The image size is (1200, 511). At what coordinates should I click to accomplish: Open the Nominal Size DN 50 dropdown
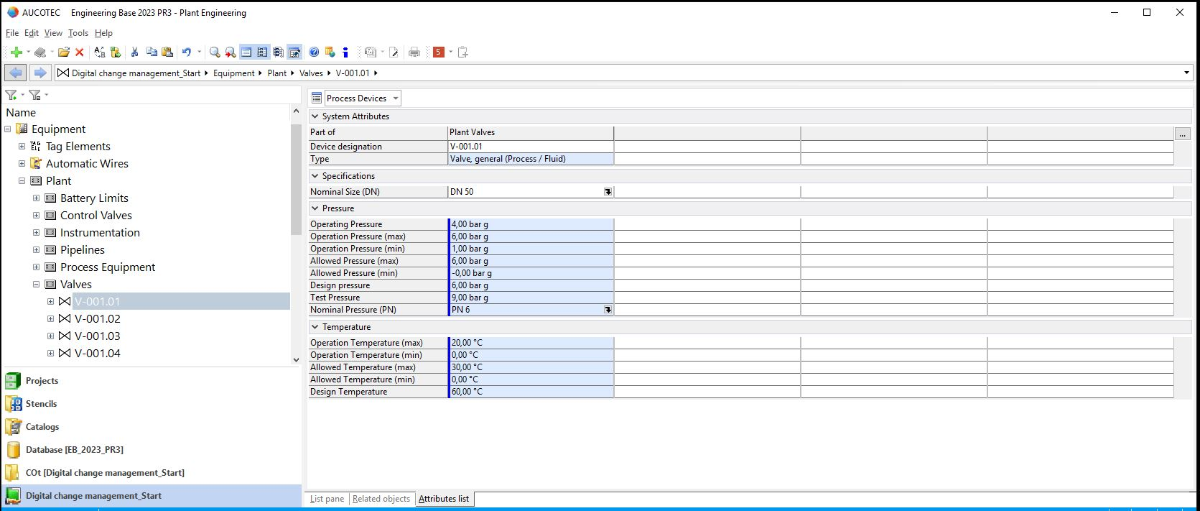[x=607, y=191]
